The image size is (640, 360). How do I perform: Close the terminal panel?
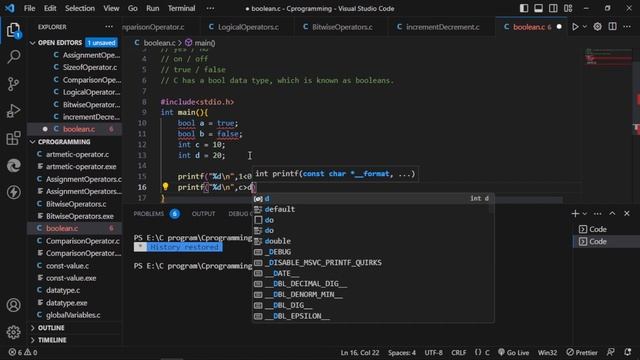click(627, 213)
